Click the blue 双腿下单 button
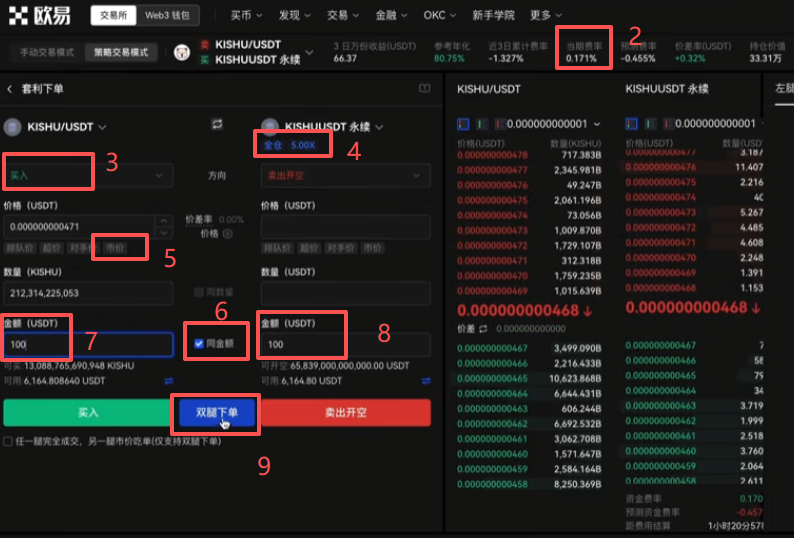 216,412
